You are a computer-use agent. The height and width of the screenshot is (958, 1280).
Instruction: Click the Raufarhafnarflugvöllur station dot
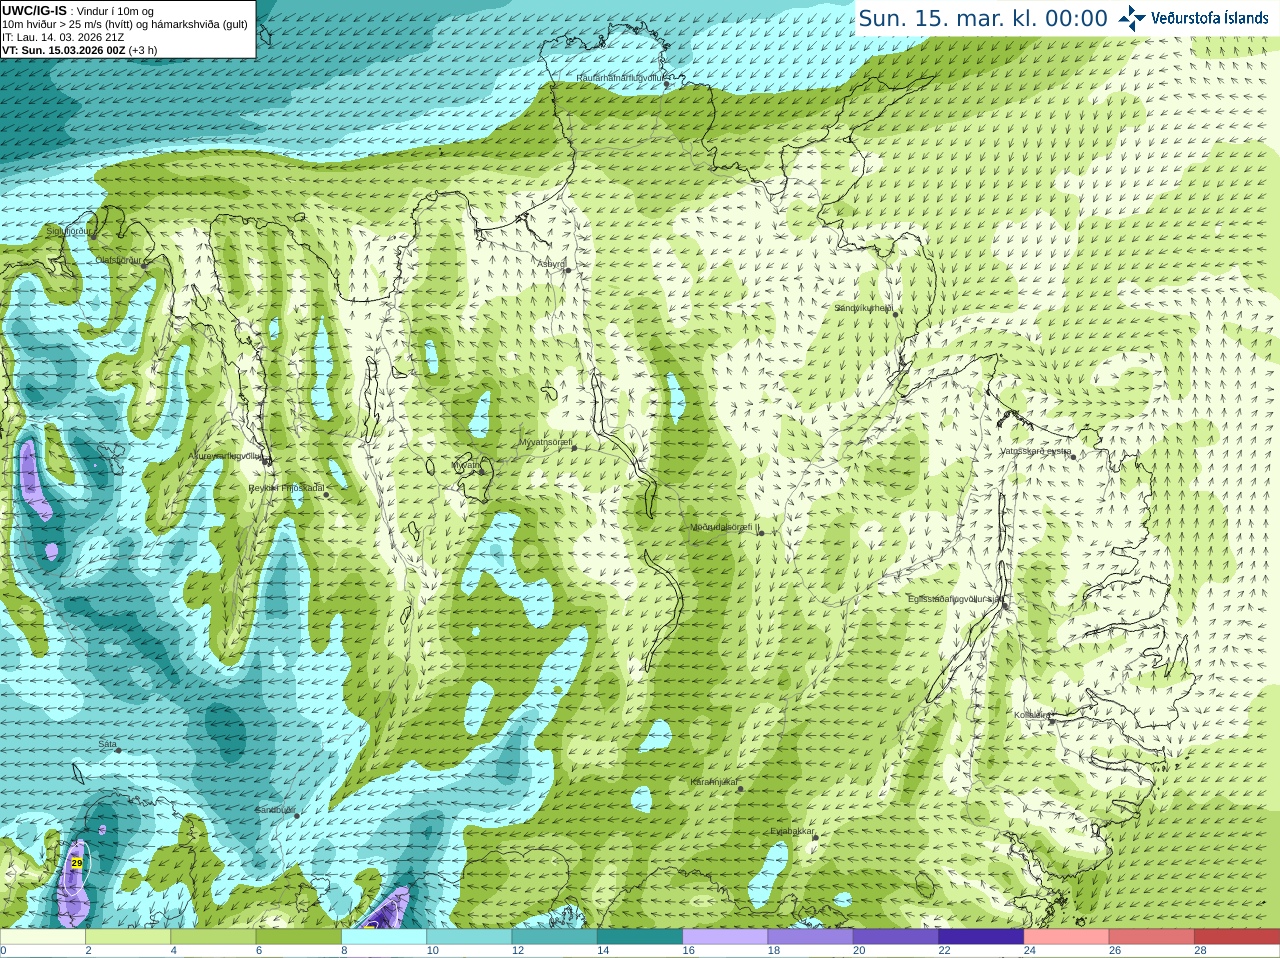click(667, 84)
